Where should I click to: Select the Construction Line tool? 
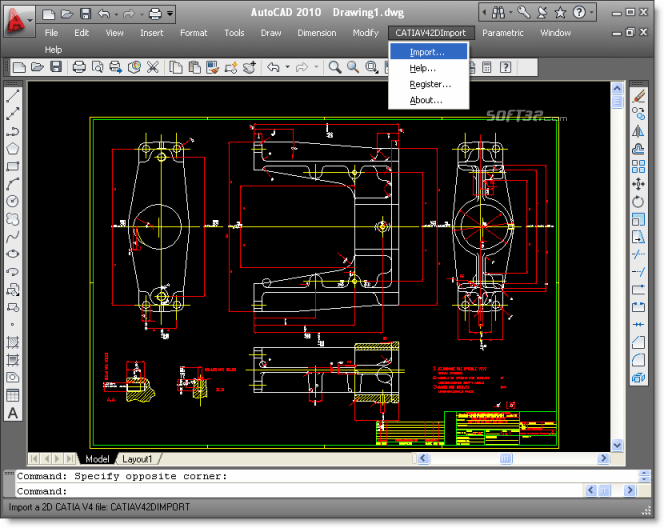[x=13, y=113]
